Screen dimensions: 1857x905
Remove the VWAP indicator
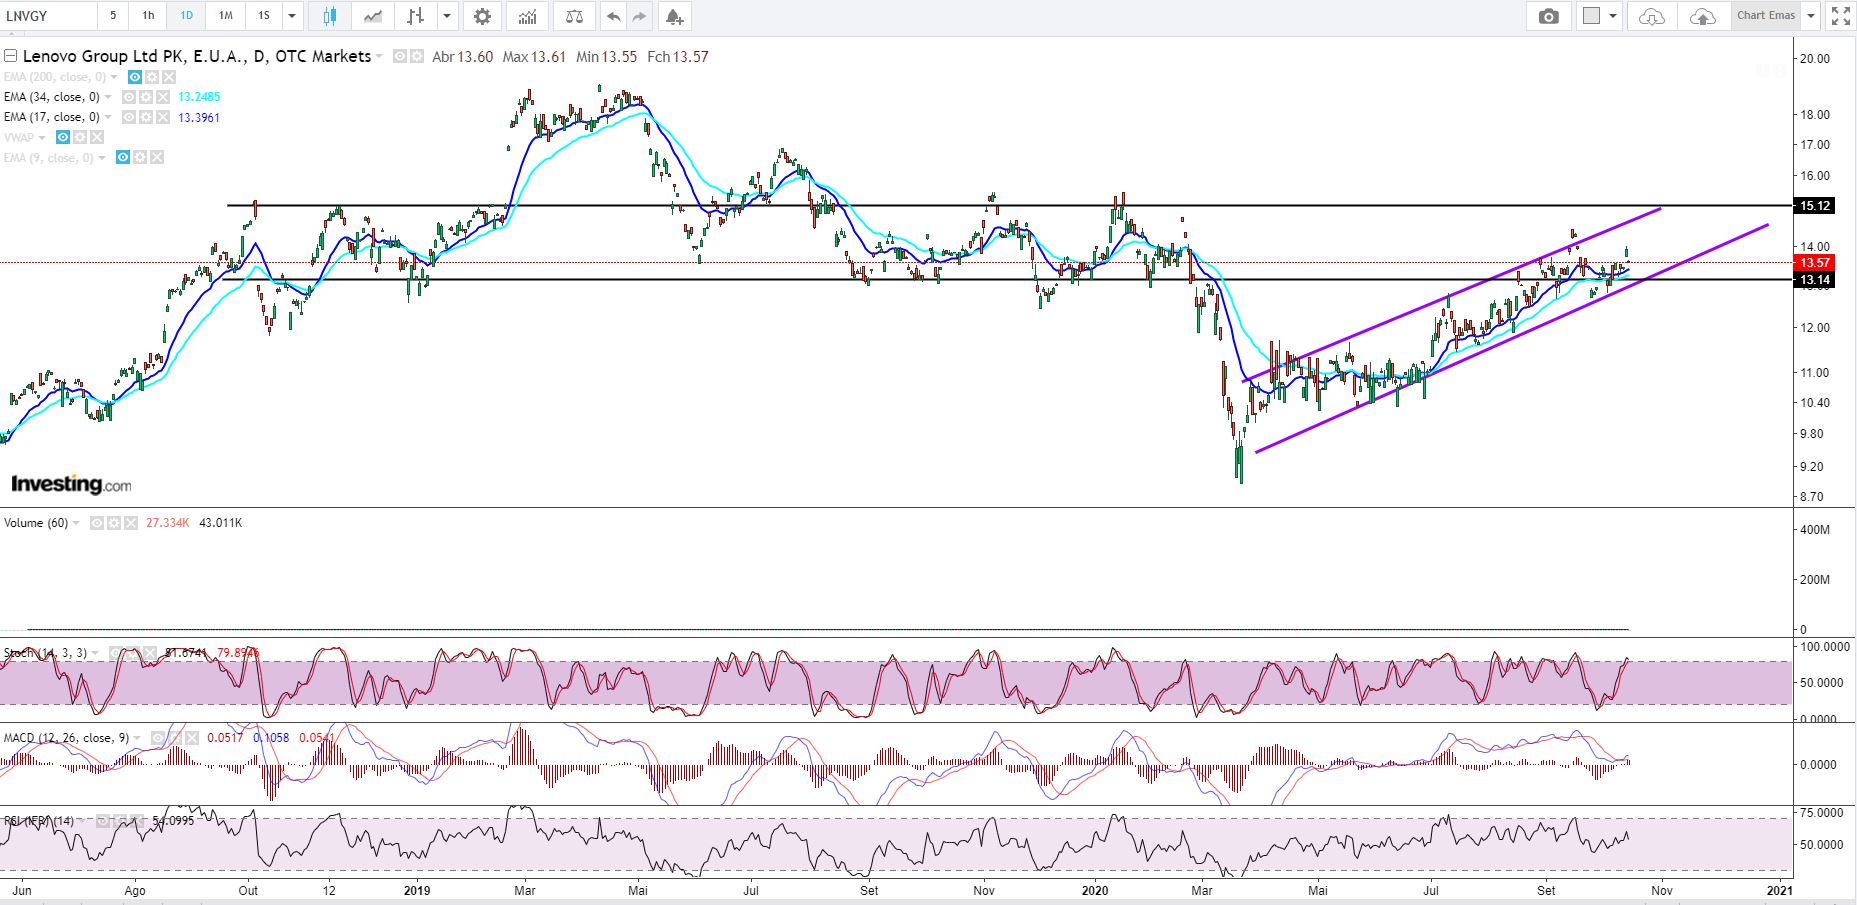pyautogui.click(x=97, y=137)
